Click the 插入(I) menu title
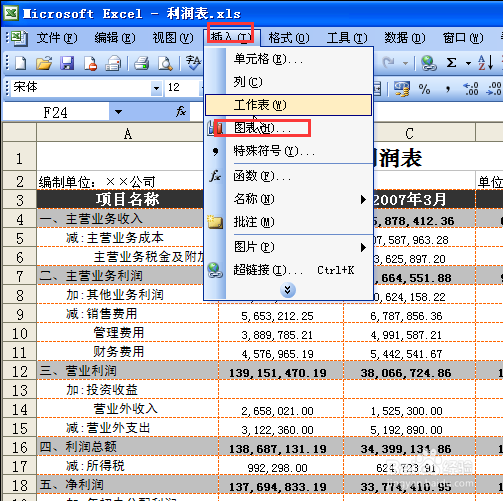This screenshot has height=501, width=503. click(x=231, y=37)
